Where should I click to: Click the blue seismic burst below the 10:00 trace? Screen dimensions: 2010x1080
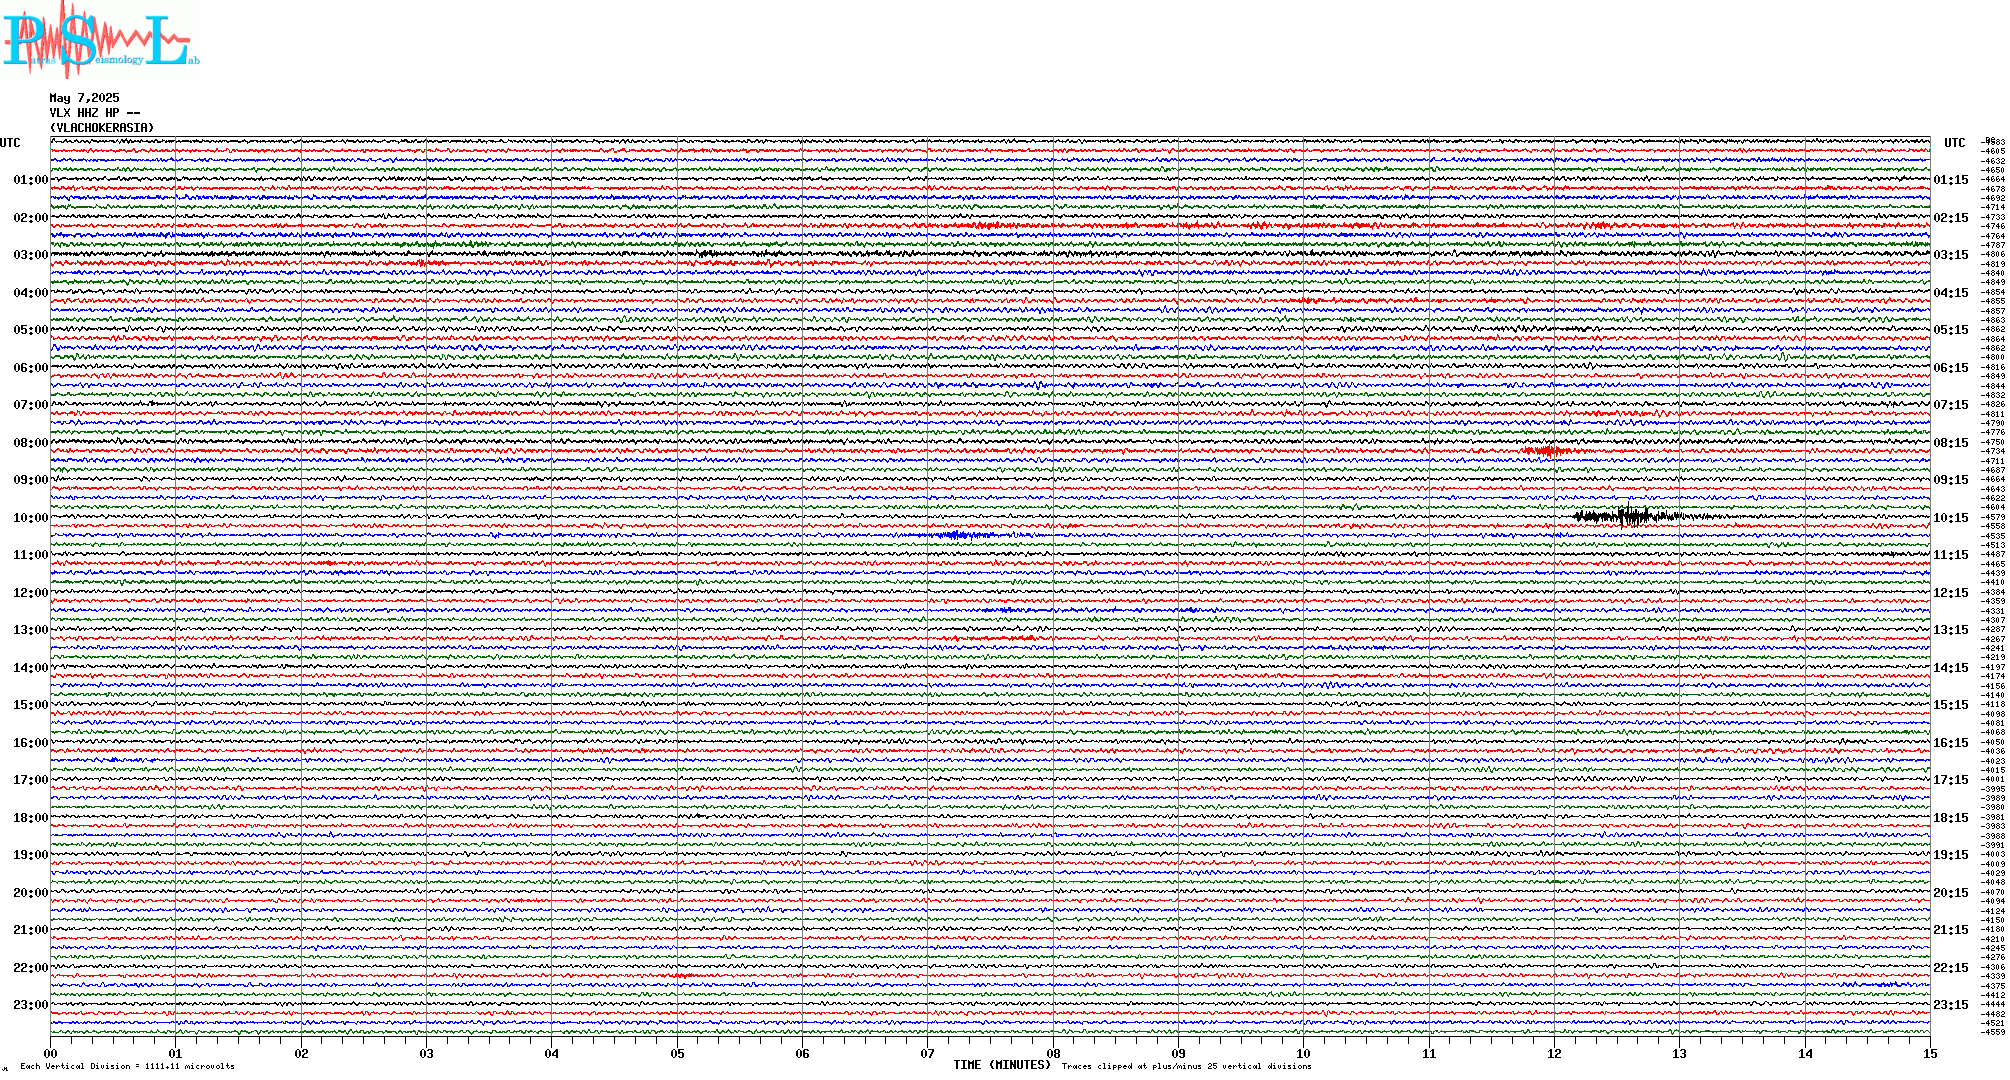(958, 535)
